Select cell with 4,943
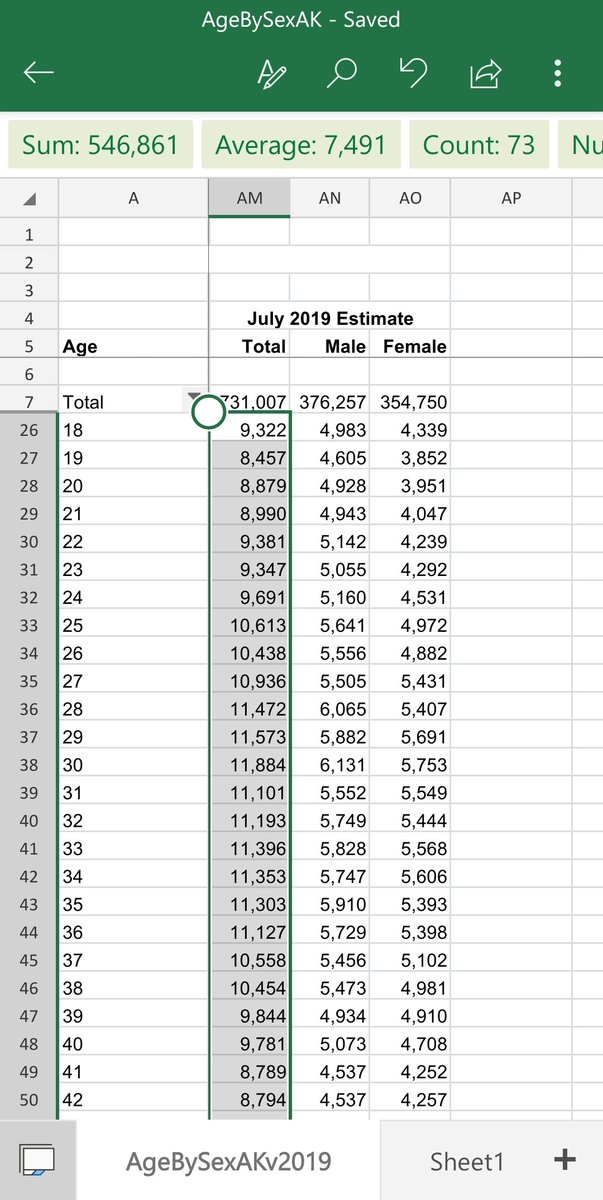Screen dimensions: 603x1200 point(330,514)
